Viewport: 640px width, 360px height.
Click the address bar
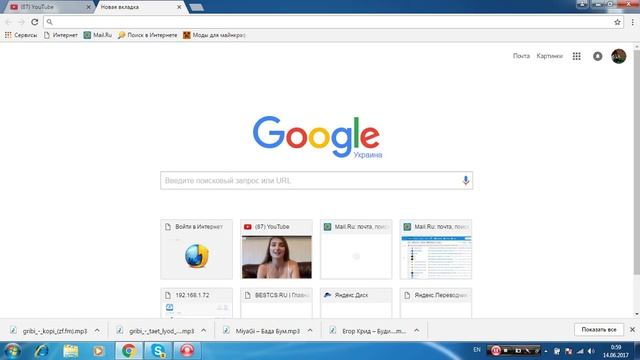point(333,22)
